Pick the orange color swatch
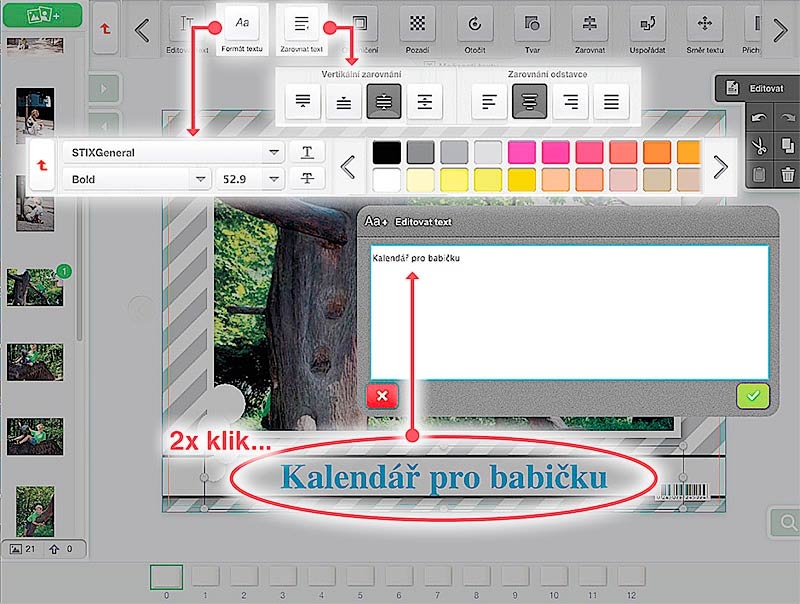 tap(657, 153)
